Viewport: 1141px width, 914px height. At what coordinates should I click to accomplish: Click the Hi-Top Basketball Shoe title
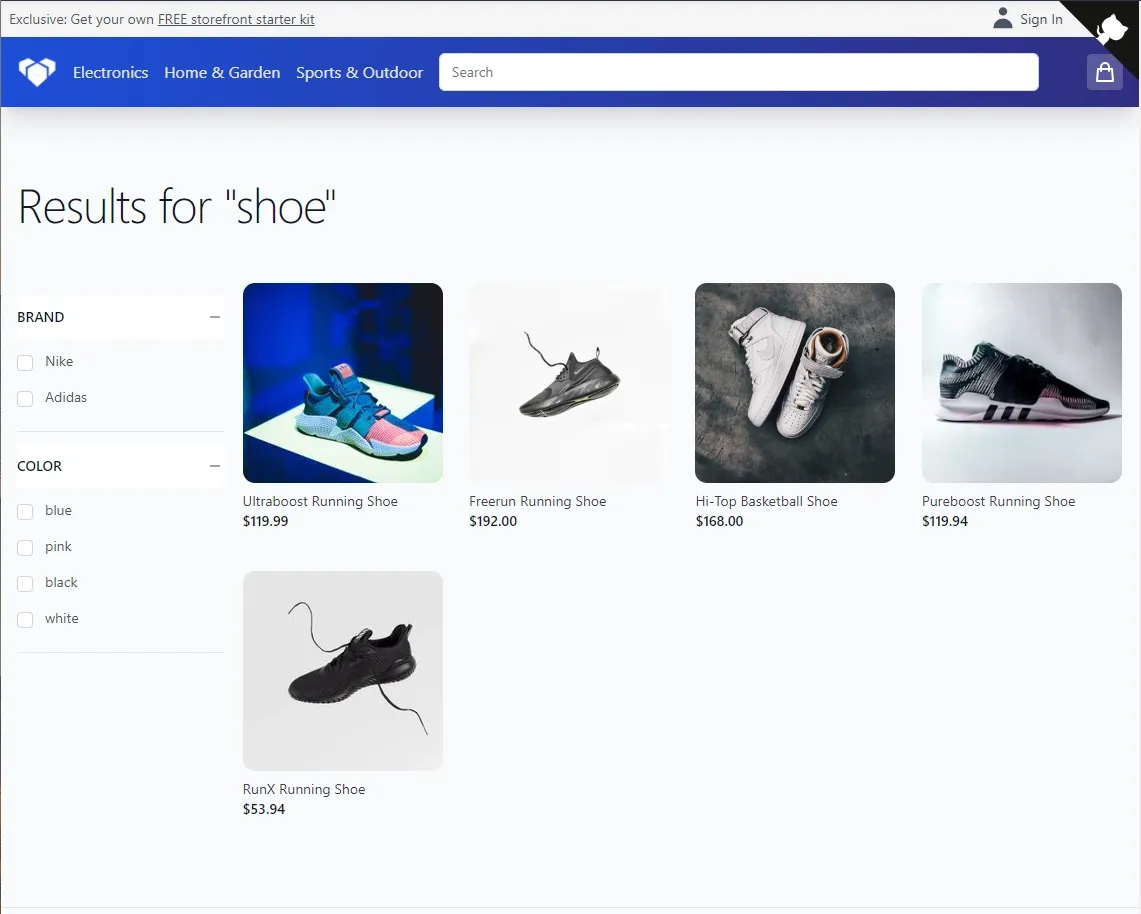[766, 501]
